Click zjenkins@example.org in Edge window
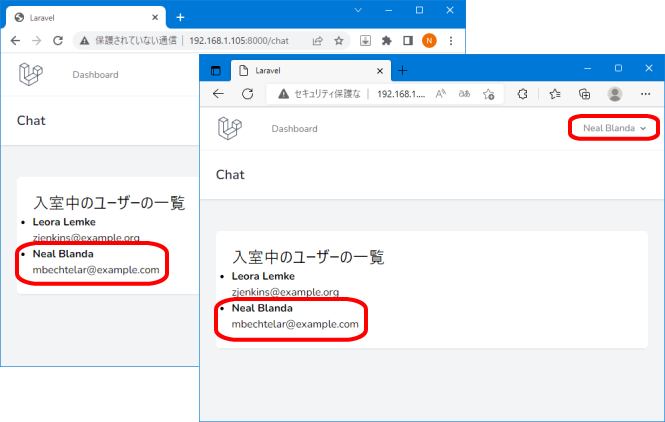665x422 pixels. (x=285, y=292)
